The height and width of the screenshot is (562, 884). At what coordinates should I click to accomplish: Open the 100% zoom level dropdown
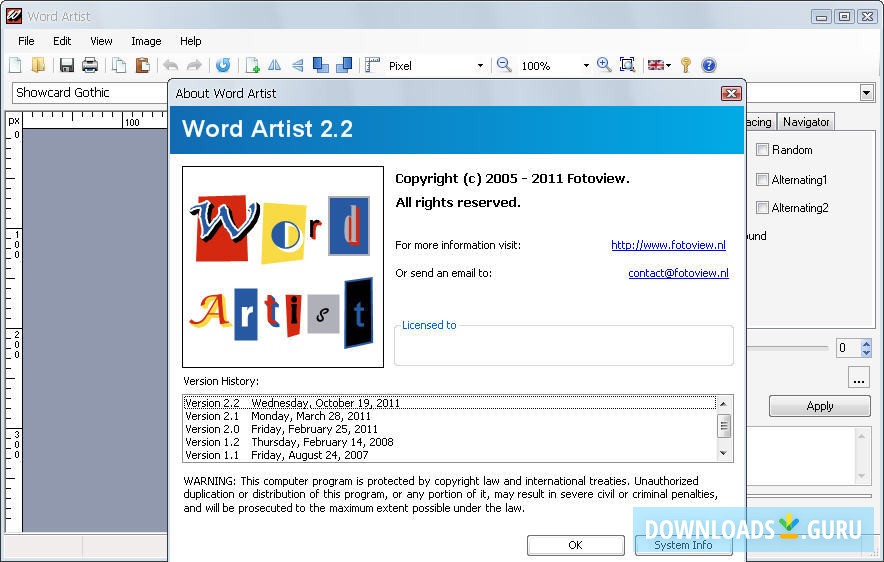(x=585, y=66)
